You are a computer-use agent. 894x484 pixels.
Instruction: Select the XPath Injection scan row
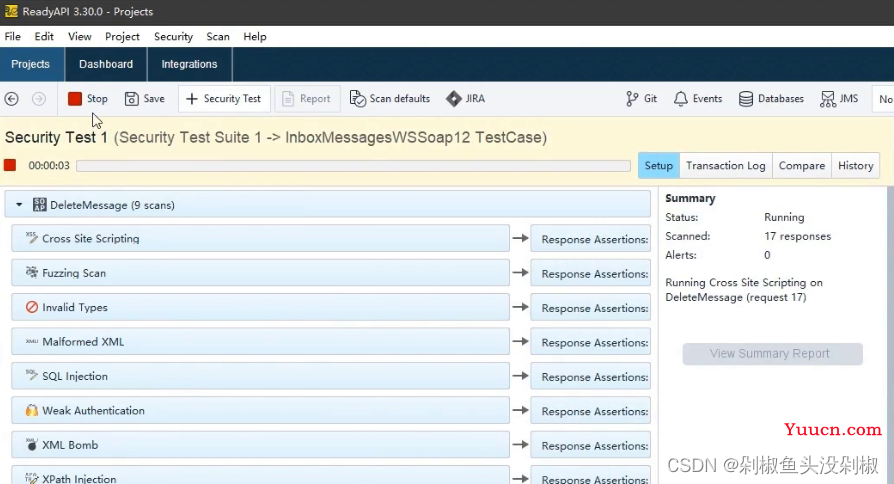[x=260, y=475]
